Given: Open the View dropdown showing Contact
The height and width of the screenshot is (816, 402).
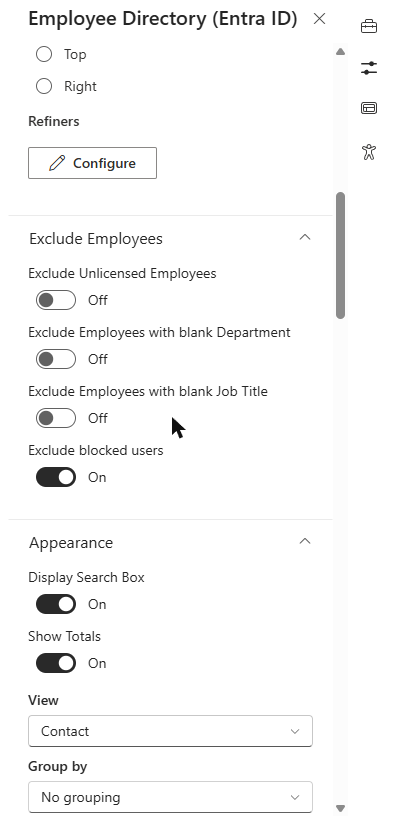Looking at the screenshot, I should coord(170,731).
